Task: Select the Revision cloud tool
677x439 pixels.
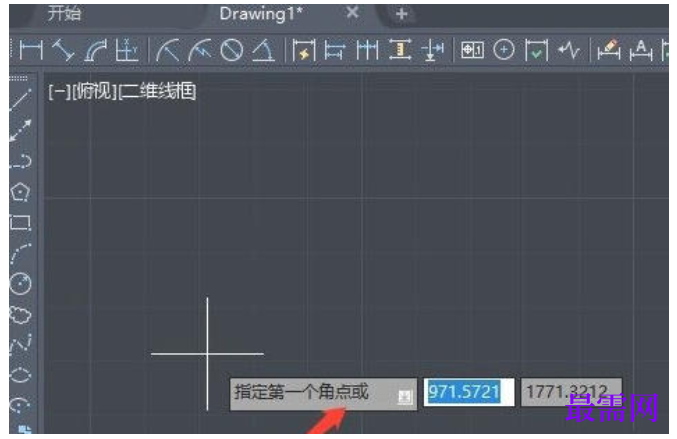Action: 20,315
